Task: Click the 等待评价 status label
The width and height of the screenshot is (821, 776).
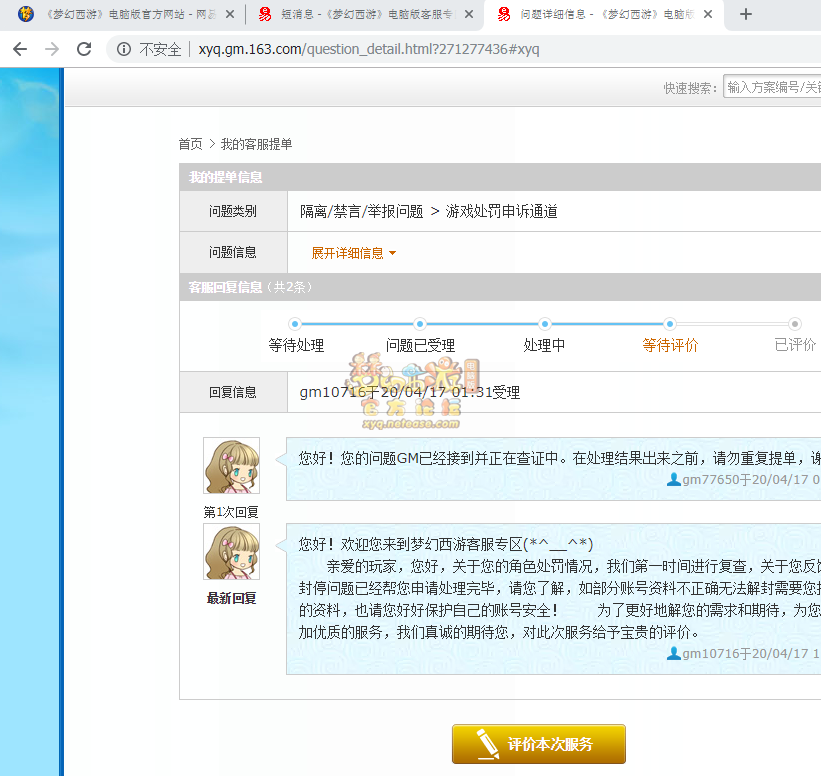Action: coord(670,346)
